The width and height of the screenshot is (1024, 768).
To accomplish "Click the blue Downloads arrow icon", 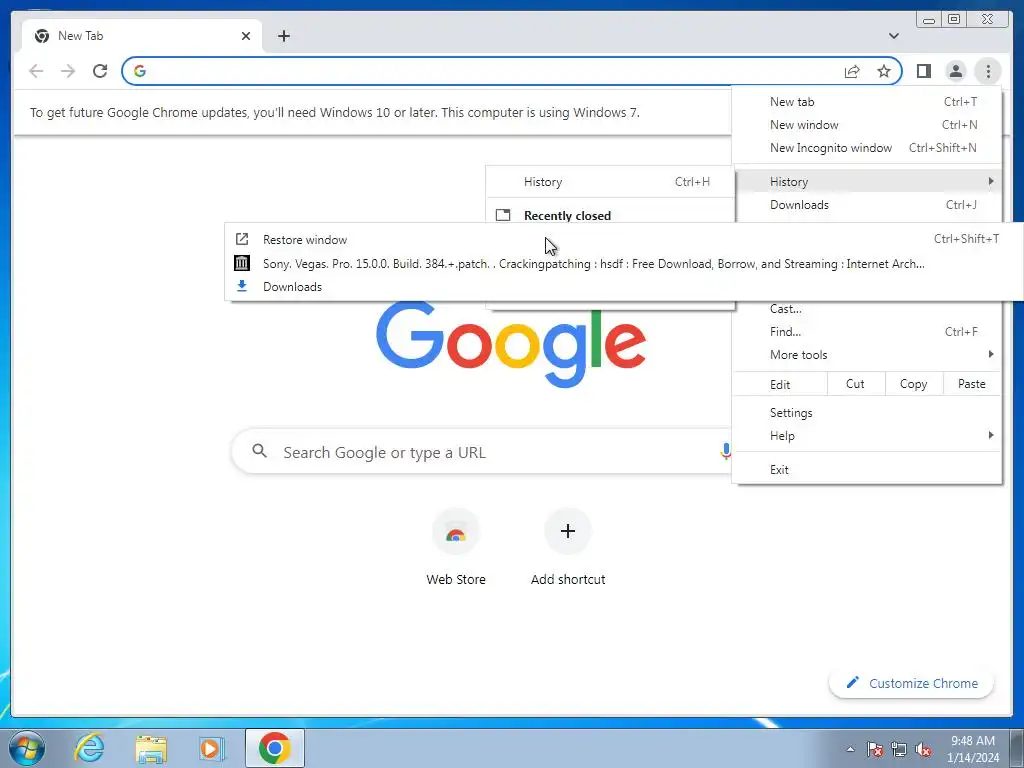I will click(242, 286).
